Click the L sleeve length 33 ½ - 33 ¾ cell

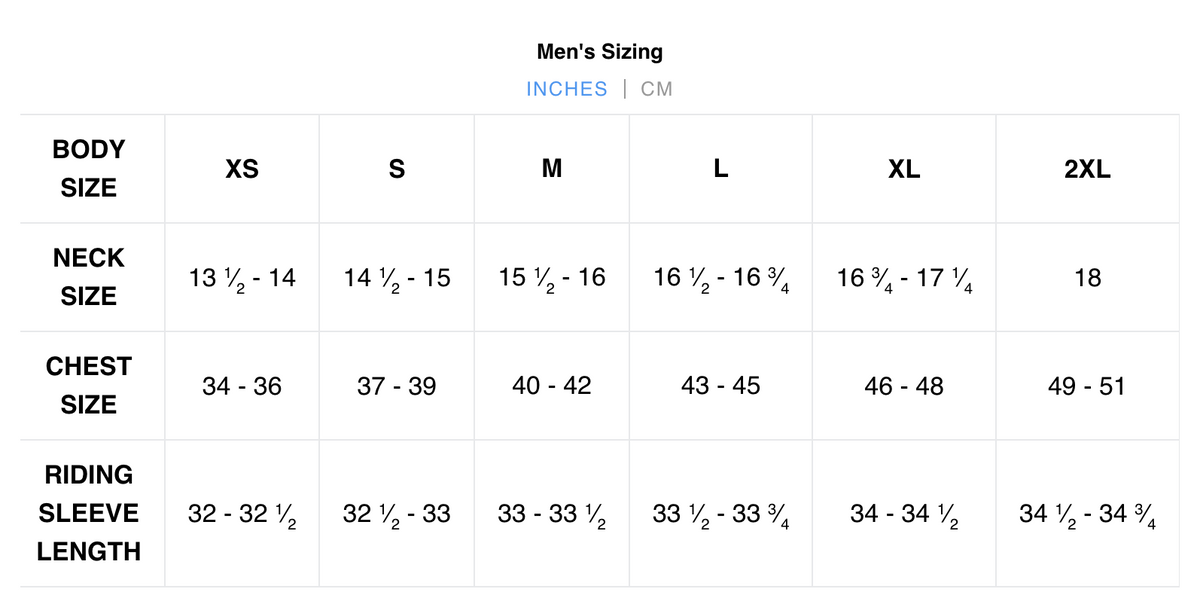point(720,514)
